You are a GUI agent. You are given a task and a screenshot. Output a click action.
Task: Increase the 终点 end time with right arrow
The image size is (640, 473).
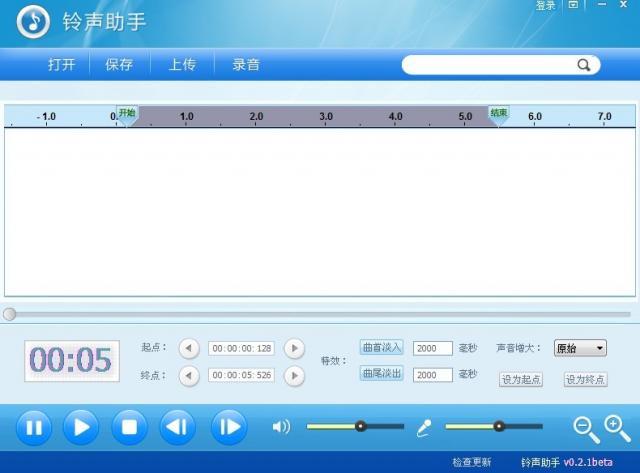tap(294, 375)
